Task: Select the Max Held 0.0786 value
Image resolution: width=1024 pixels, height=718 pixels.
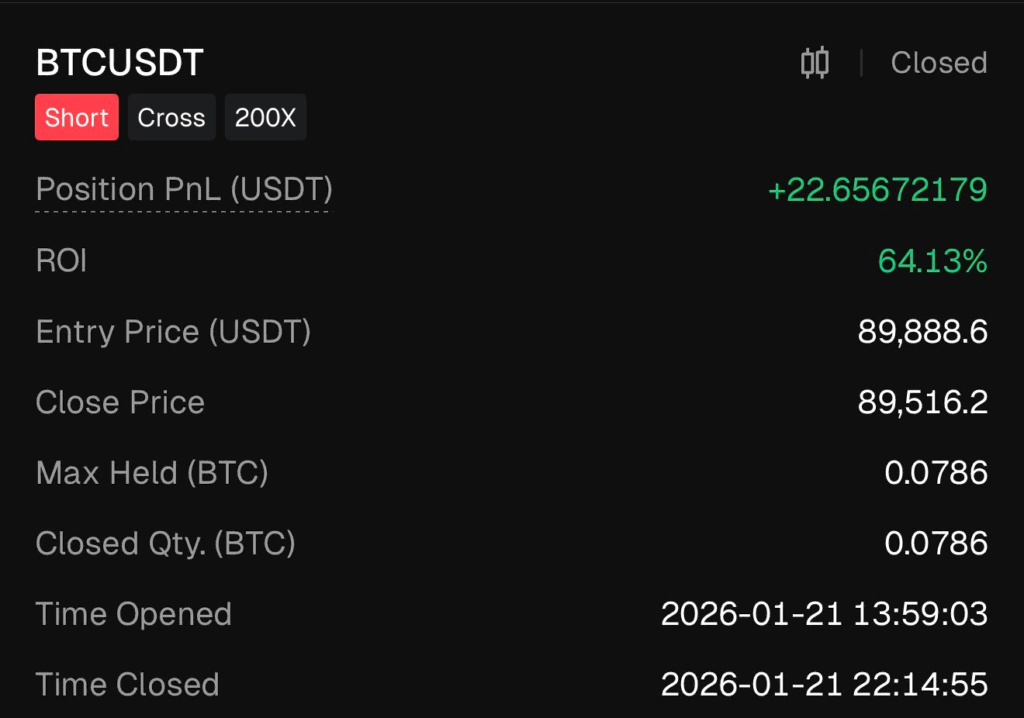Action: tap(936, 473)
